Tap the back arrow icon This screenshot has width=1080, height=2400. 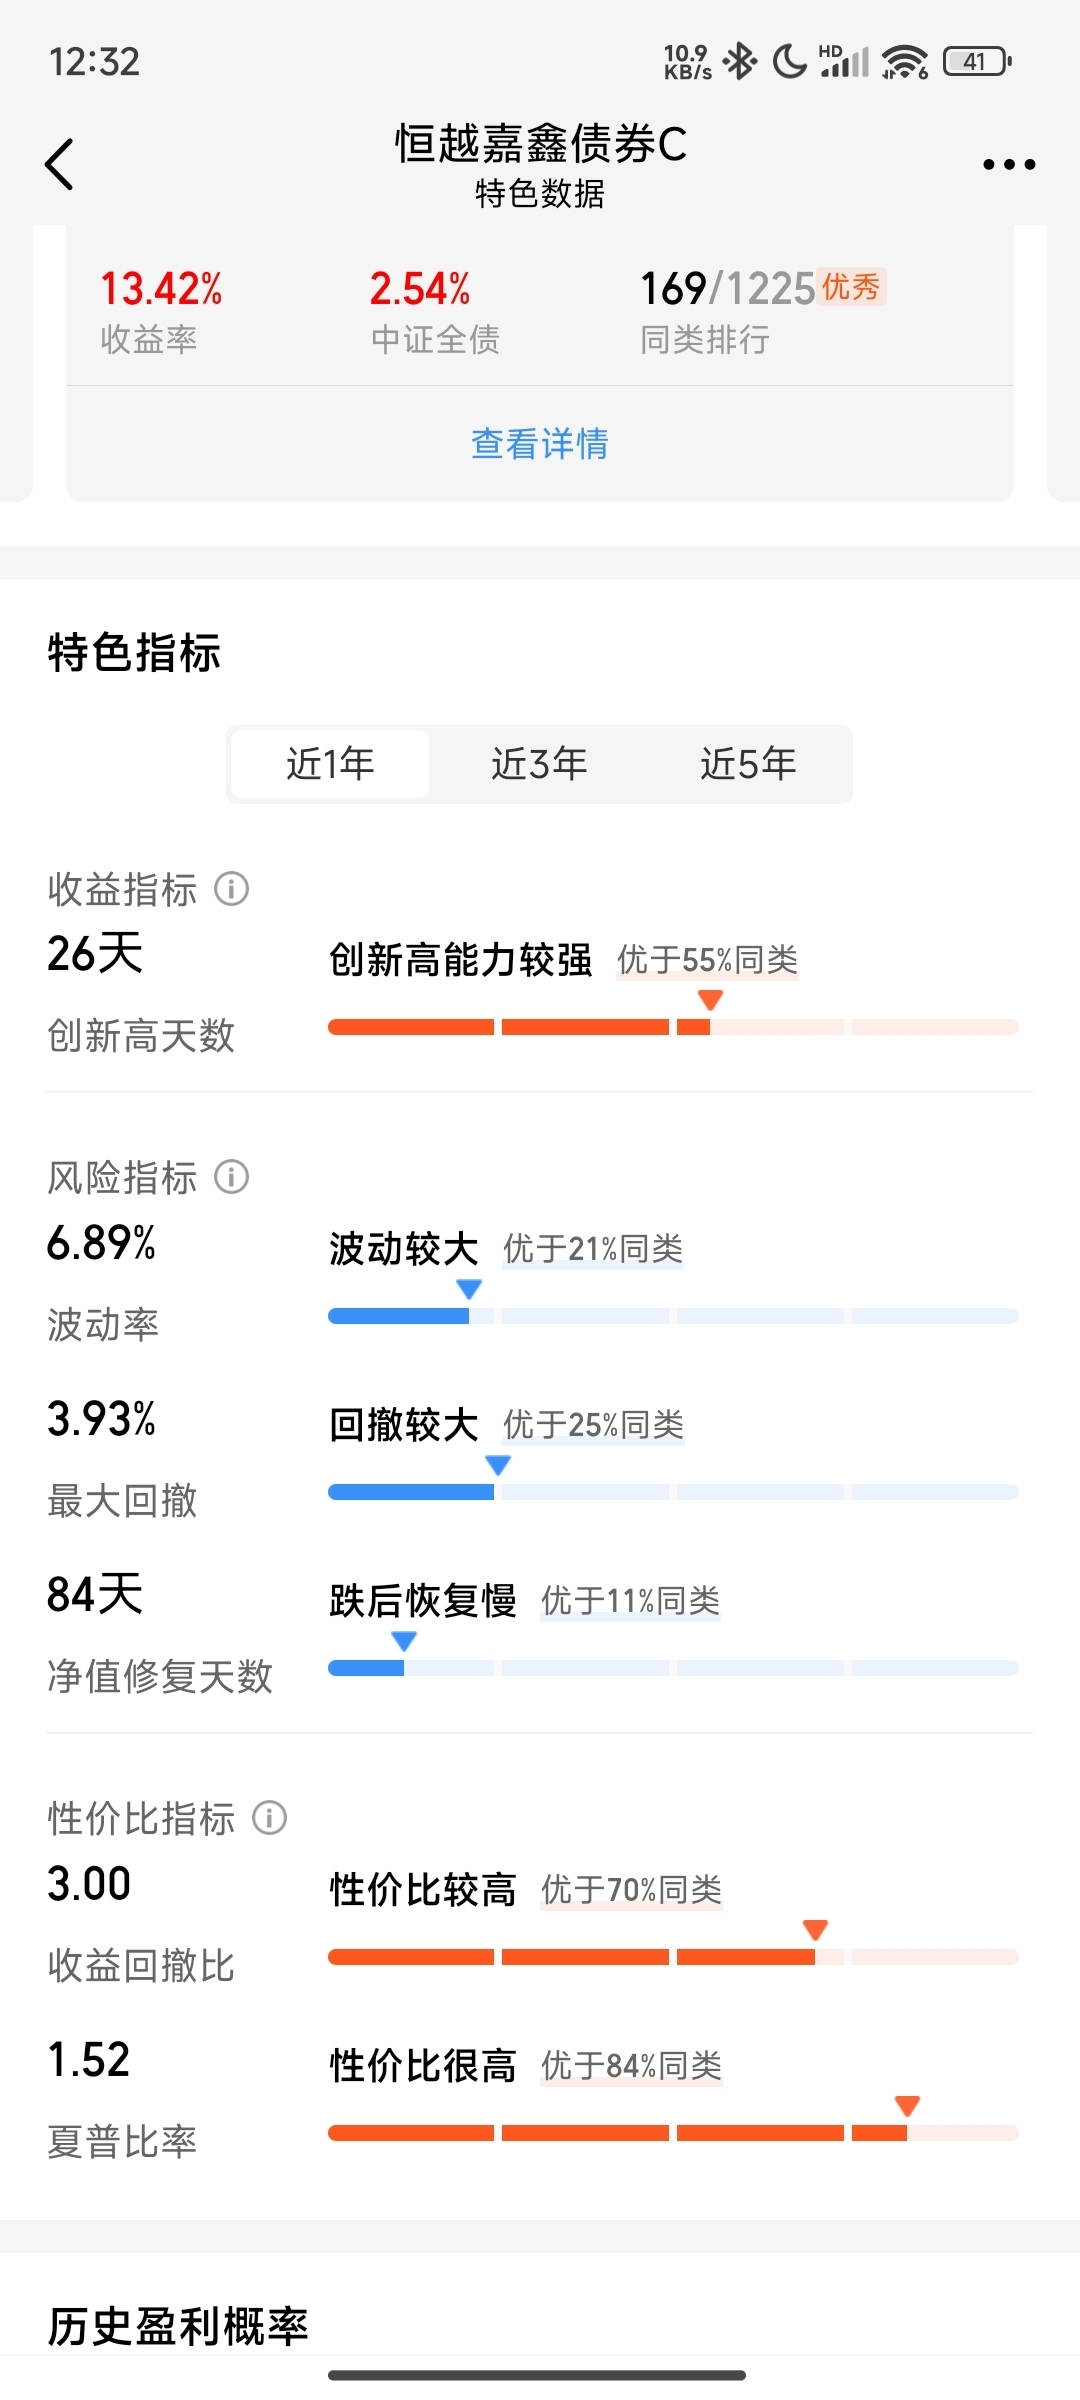coord(60,164)
